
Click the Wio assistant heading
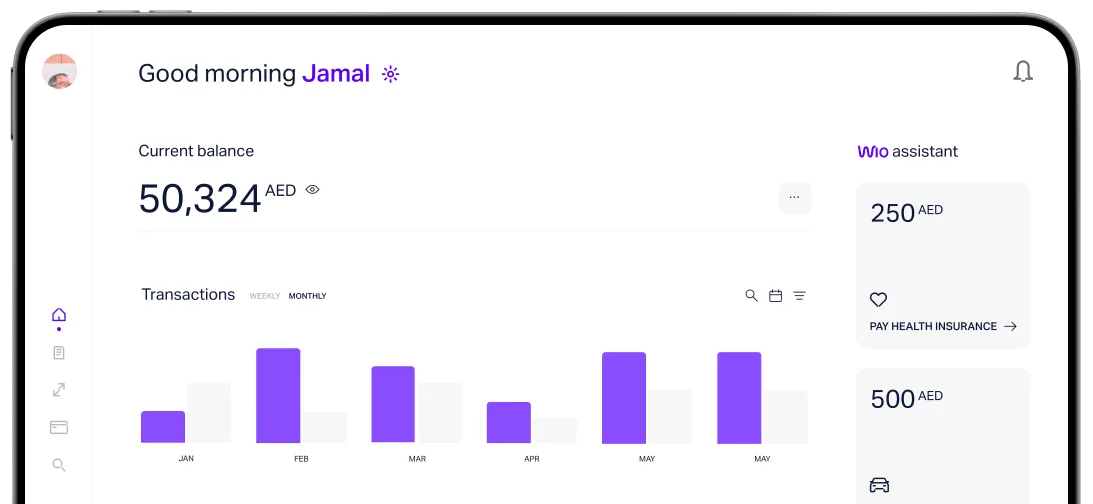[908, 151]
